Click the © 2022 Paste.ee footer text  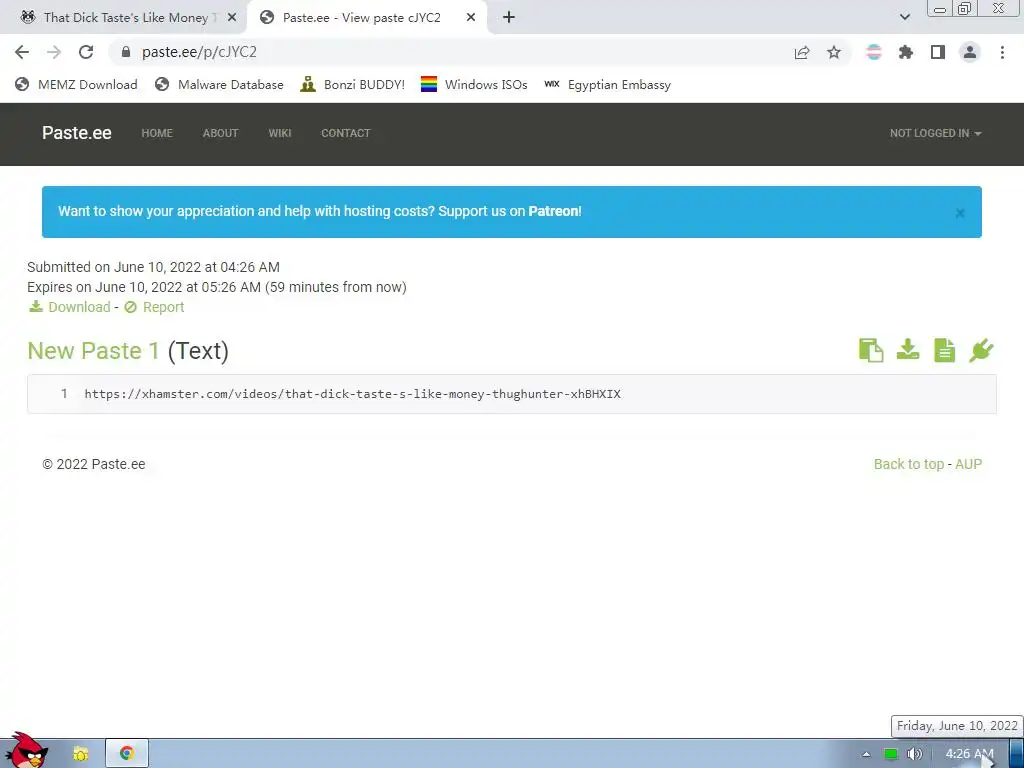pos(94,464)
